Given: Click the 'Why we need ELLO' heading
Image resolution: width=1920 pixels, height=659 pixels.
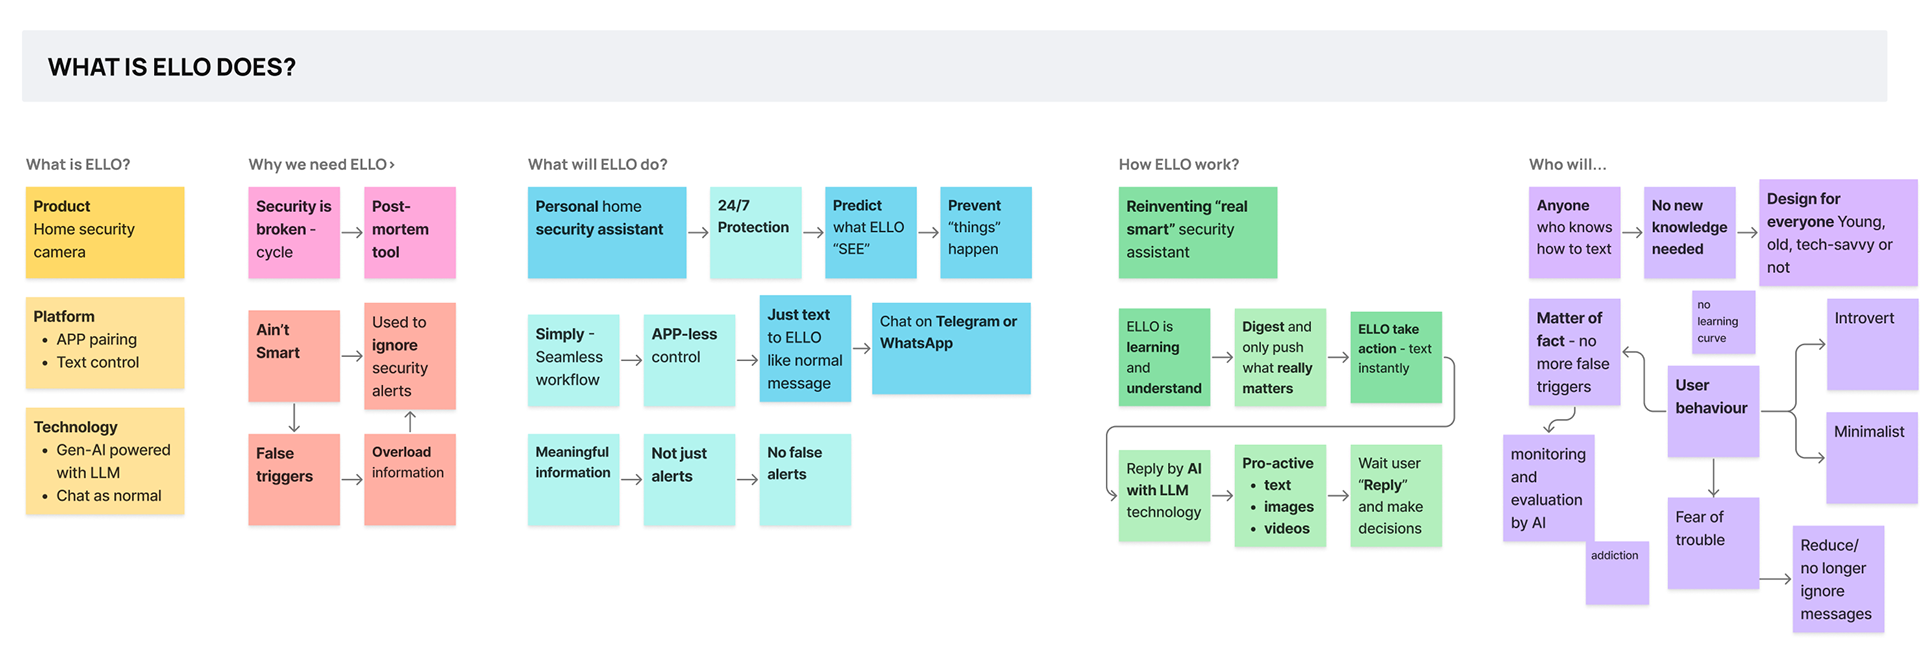Looking at the screenshot, I should pos(321,164).
